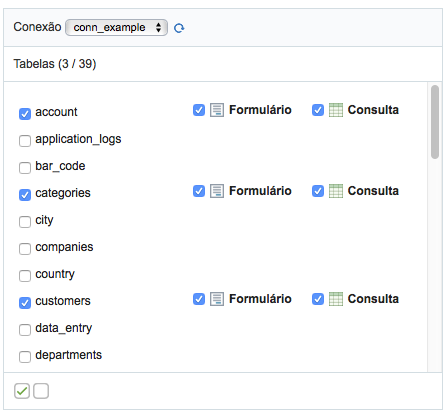447x415 pixels.
Task: Enable the application_logs table checkbox
Action: click(x=25, y=141)
